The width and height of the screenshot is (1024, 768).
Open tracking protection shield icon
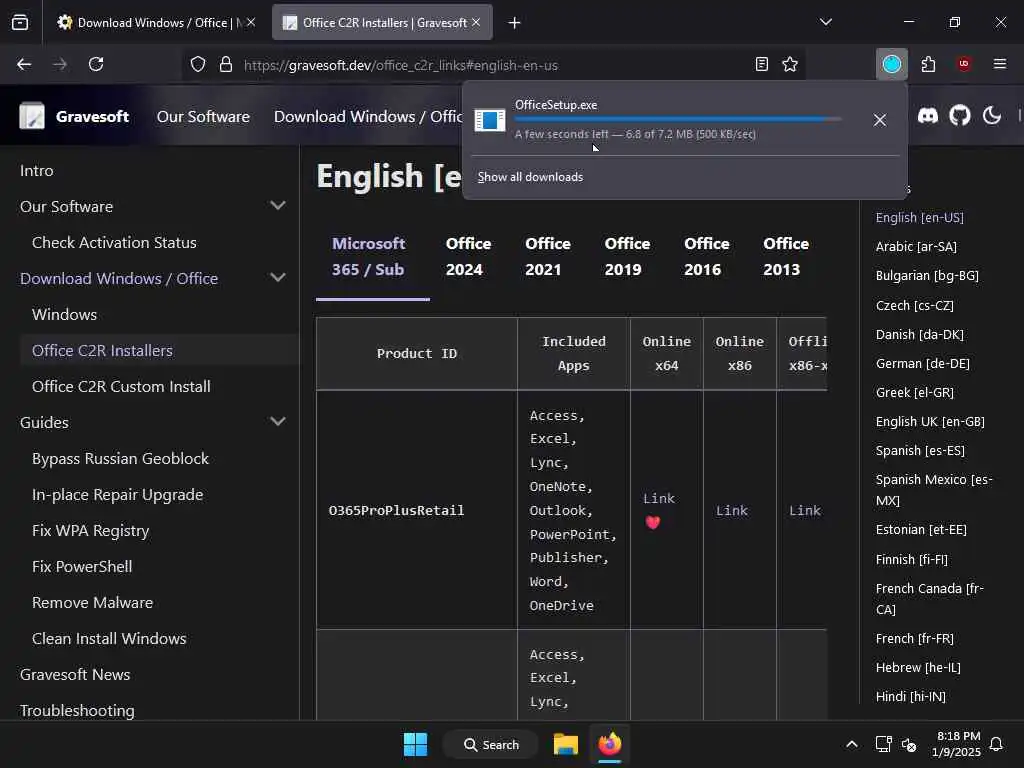pyautogui.click(x=198, y=65)
